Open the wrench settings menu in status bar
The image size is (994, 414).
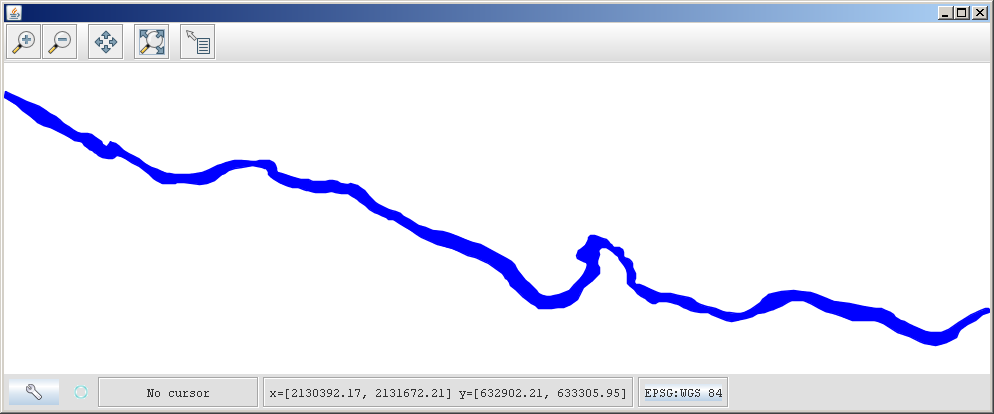[34, 393]
